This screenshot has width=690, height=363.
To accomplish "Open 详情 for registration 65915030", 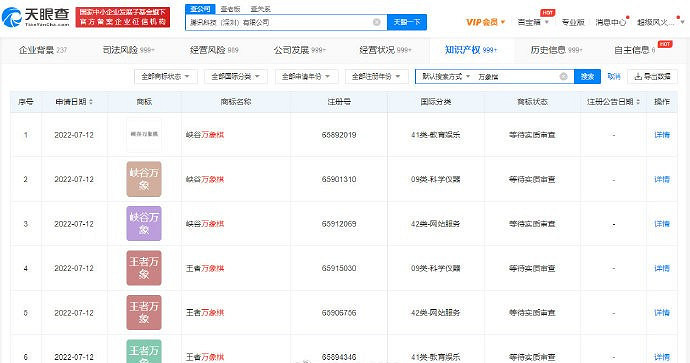I will (662, 268).
